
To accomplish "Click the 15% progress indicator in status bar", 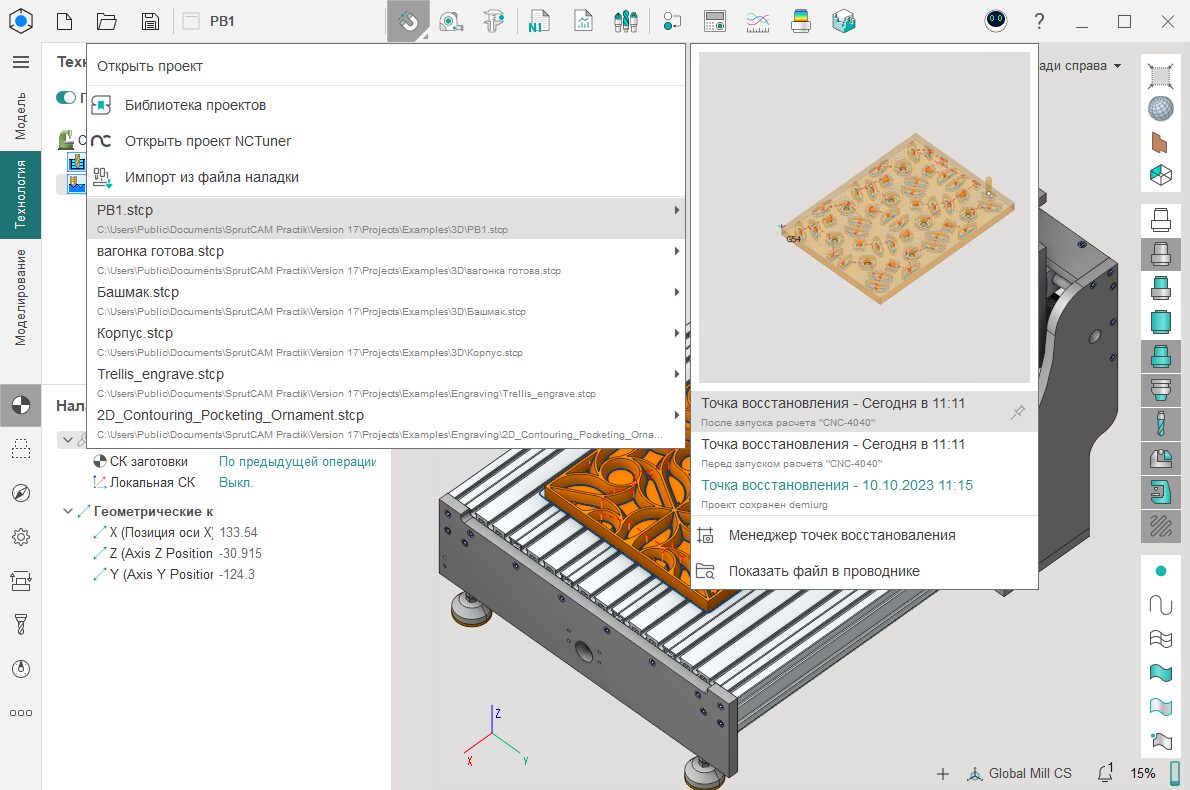I will click(1143, 773).
